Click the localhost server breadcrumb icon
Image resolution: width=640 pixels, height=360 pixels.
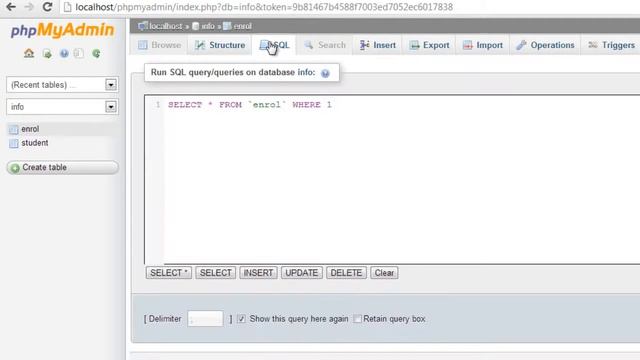[x=142, y=26]
